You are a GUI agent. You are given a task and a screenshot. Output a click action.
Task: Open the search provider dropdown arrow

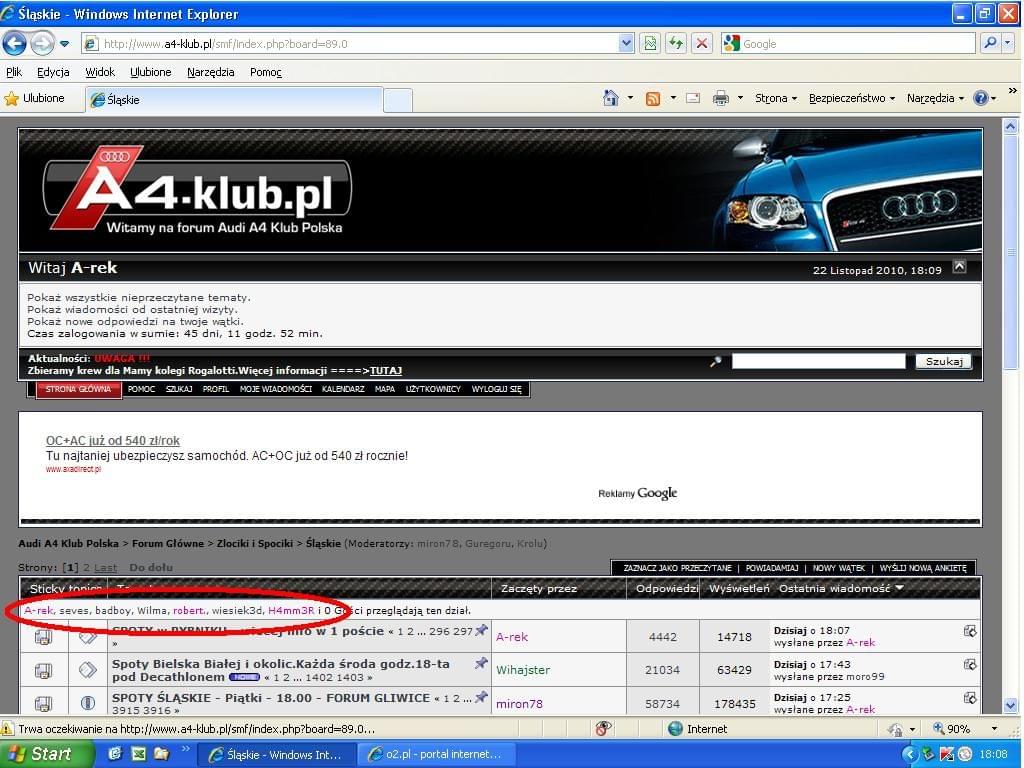(1008, 44)
